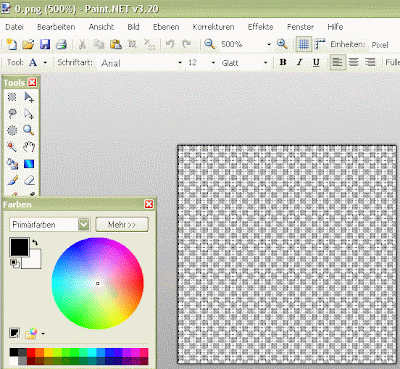
Task: Select the Eraser tool
Action: click(29, 180)
